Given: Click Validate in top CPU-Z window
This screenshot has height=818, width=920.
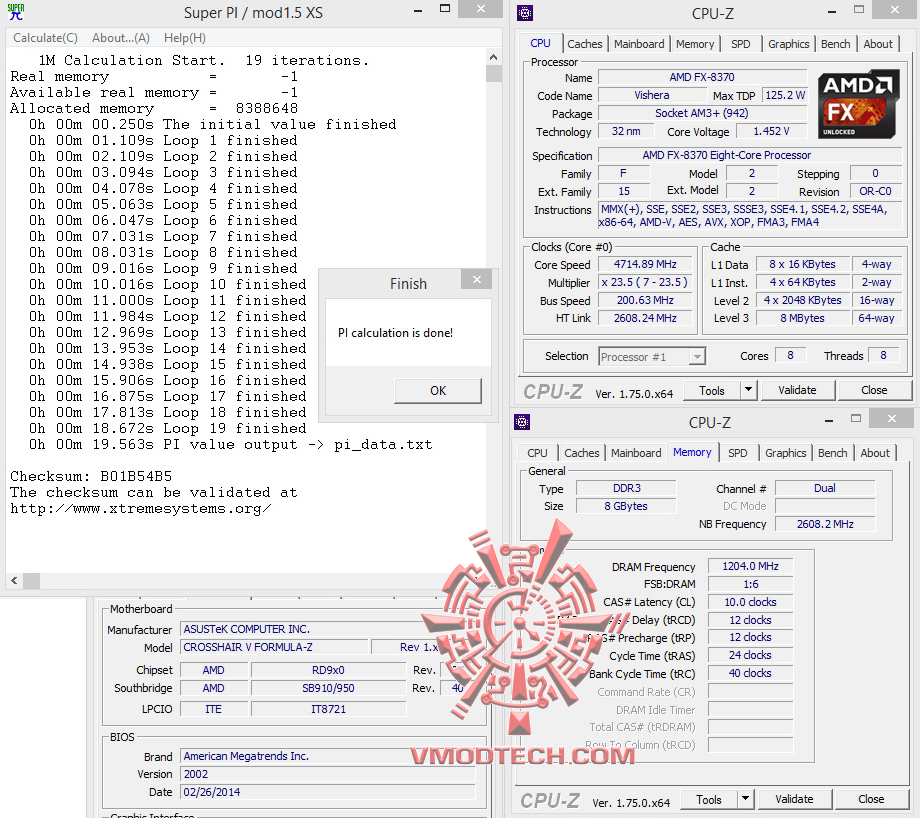Looking at the screenshot, I should point(797,390).
